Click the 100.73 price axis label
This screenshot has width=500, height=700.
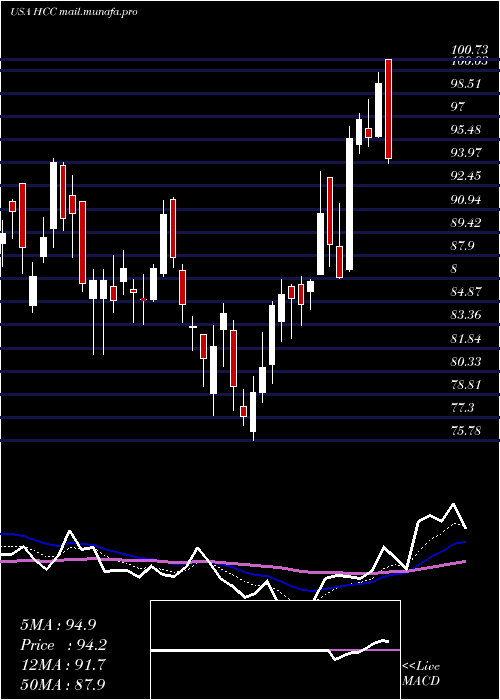pyautogui.click(x=467, y=51)
